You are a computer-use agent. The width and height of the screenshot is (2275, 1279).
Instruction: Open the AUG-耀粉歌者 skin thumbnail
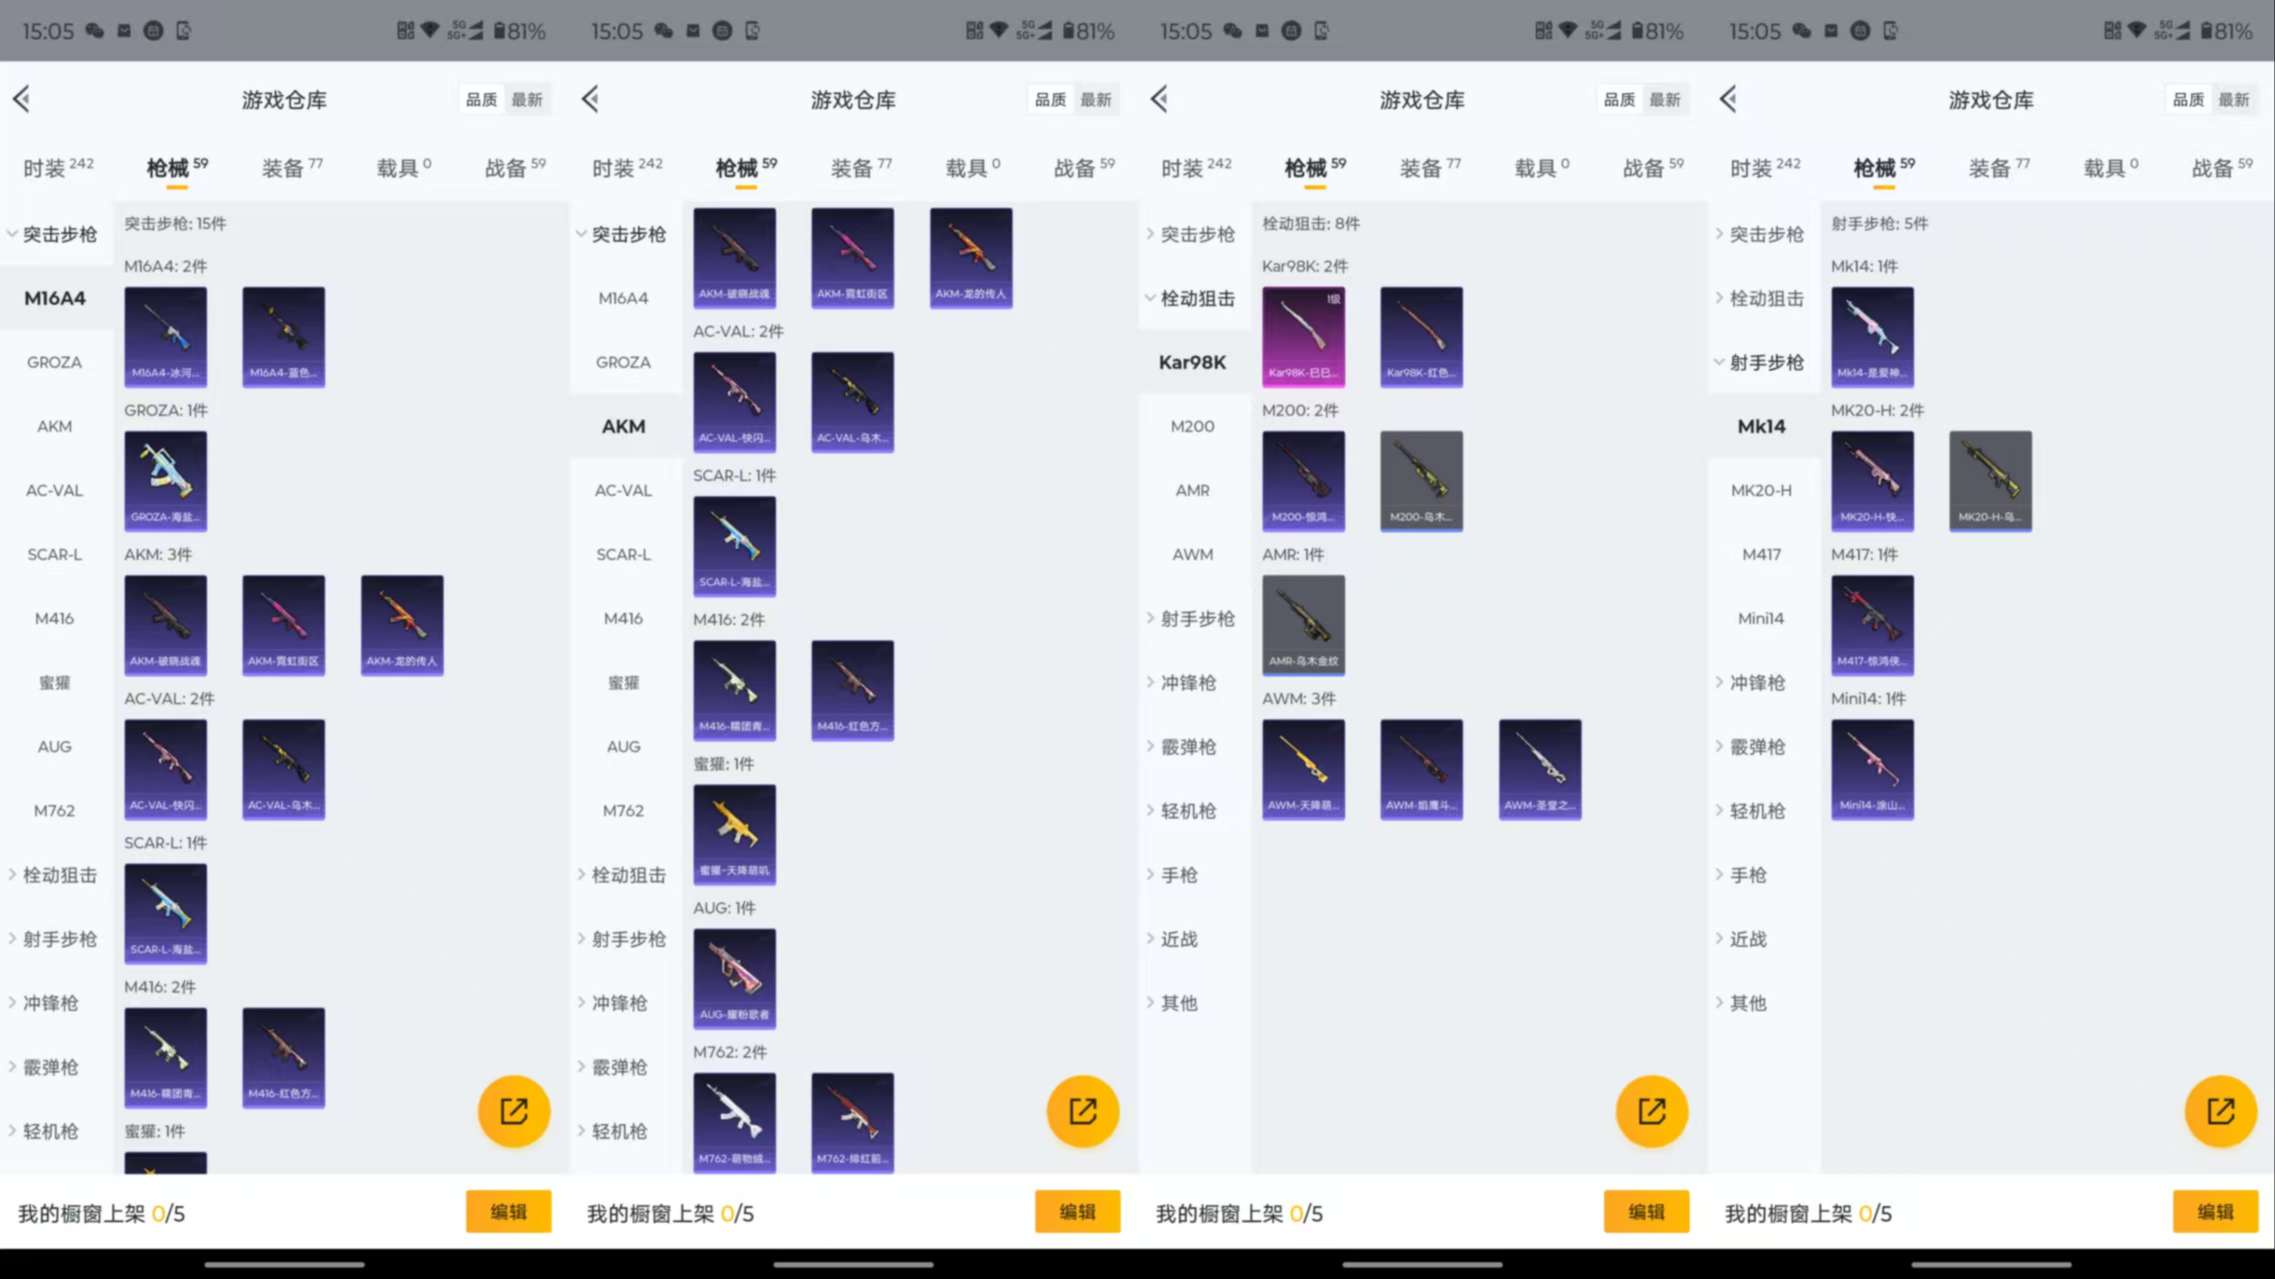[x=734, y=978]
